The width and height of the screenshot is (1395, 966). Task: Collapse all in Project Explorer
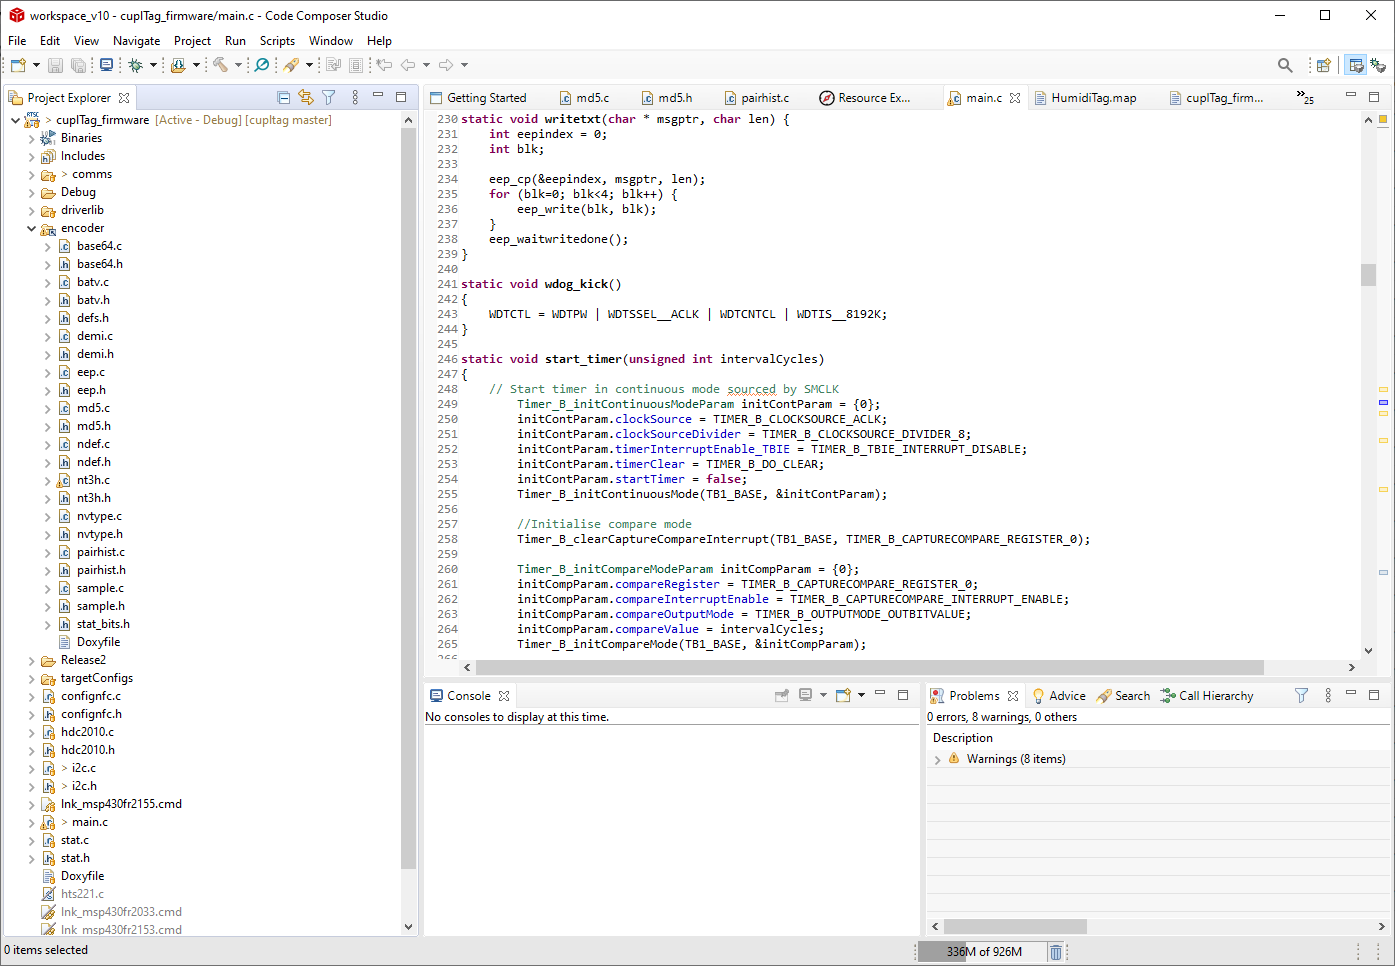283,98
